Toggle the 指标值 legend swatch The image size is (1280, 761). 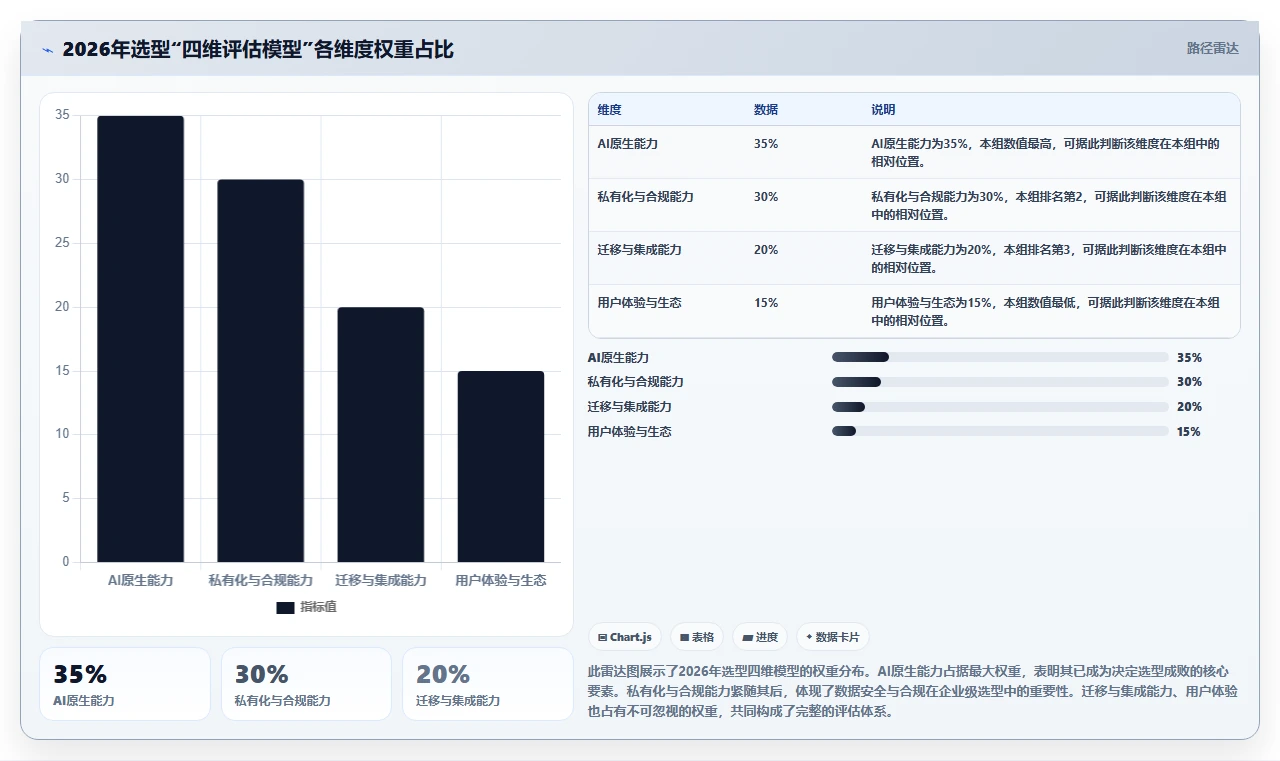[x=285, y=607]
